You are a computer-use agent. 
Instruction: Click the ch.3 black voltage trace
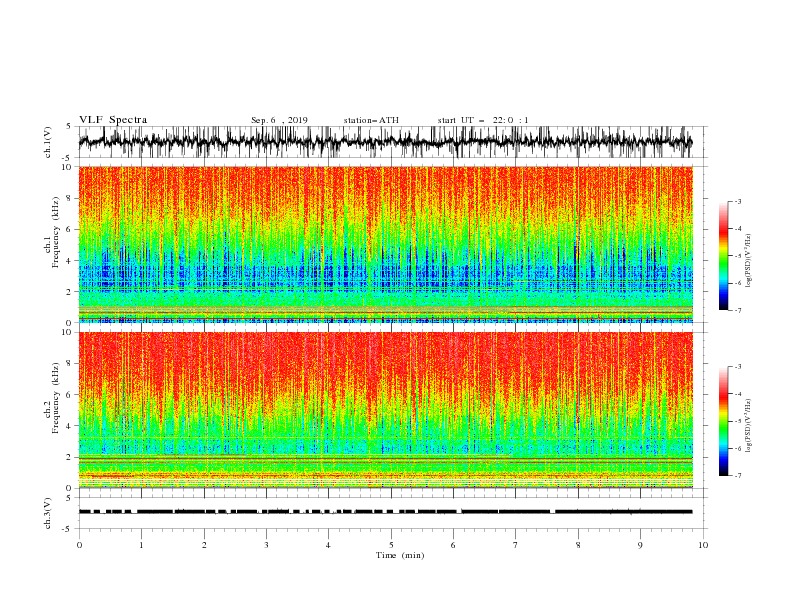[385, 512]
